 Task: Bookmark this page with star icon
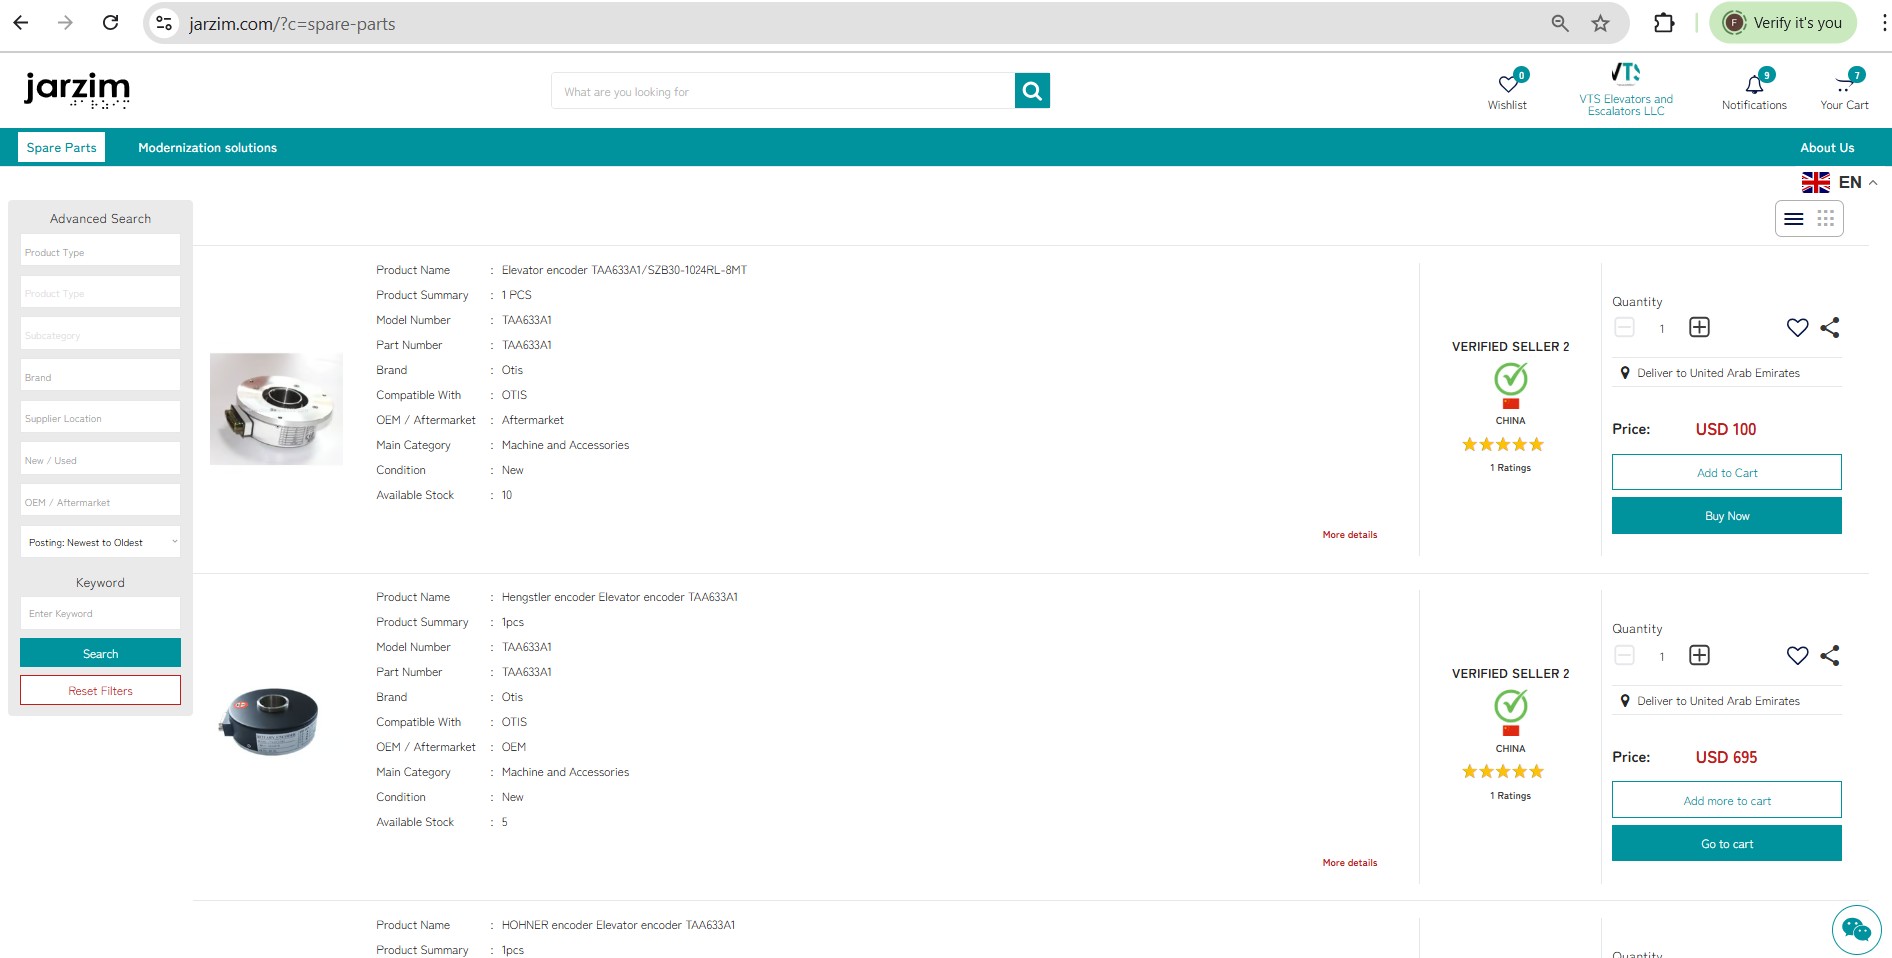pos(1601,23)
